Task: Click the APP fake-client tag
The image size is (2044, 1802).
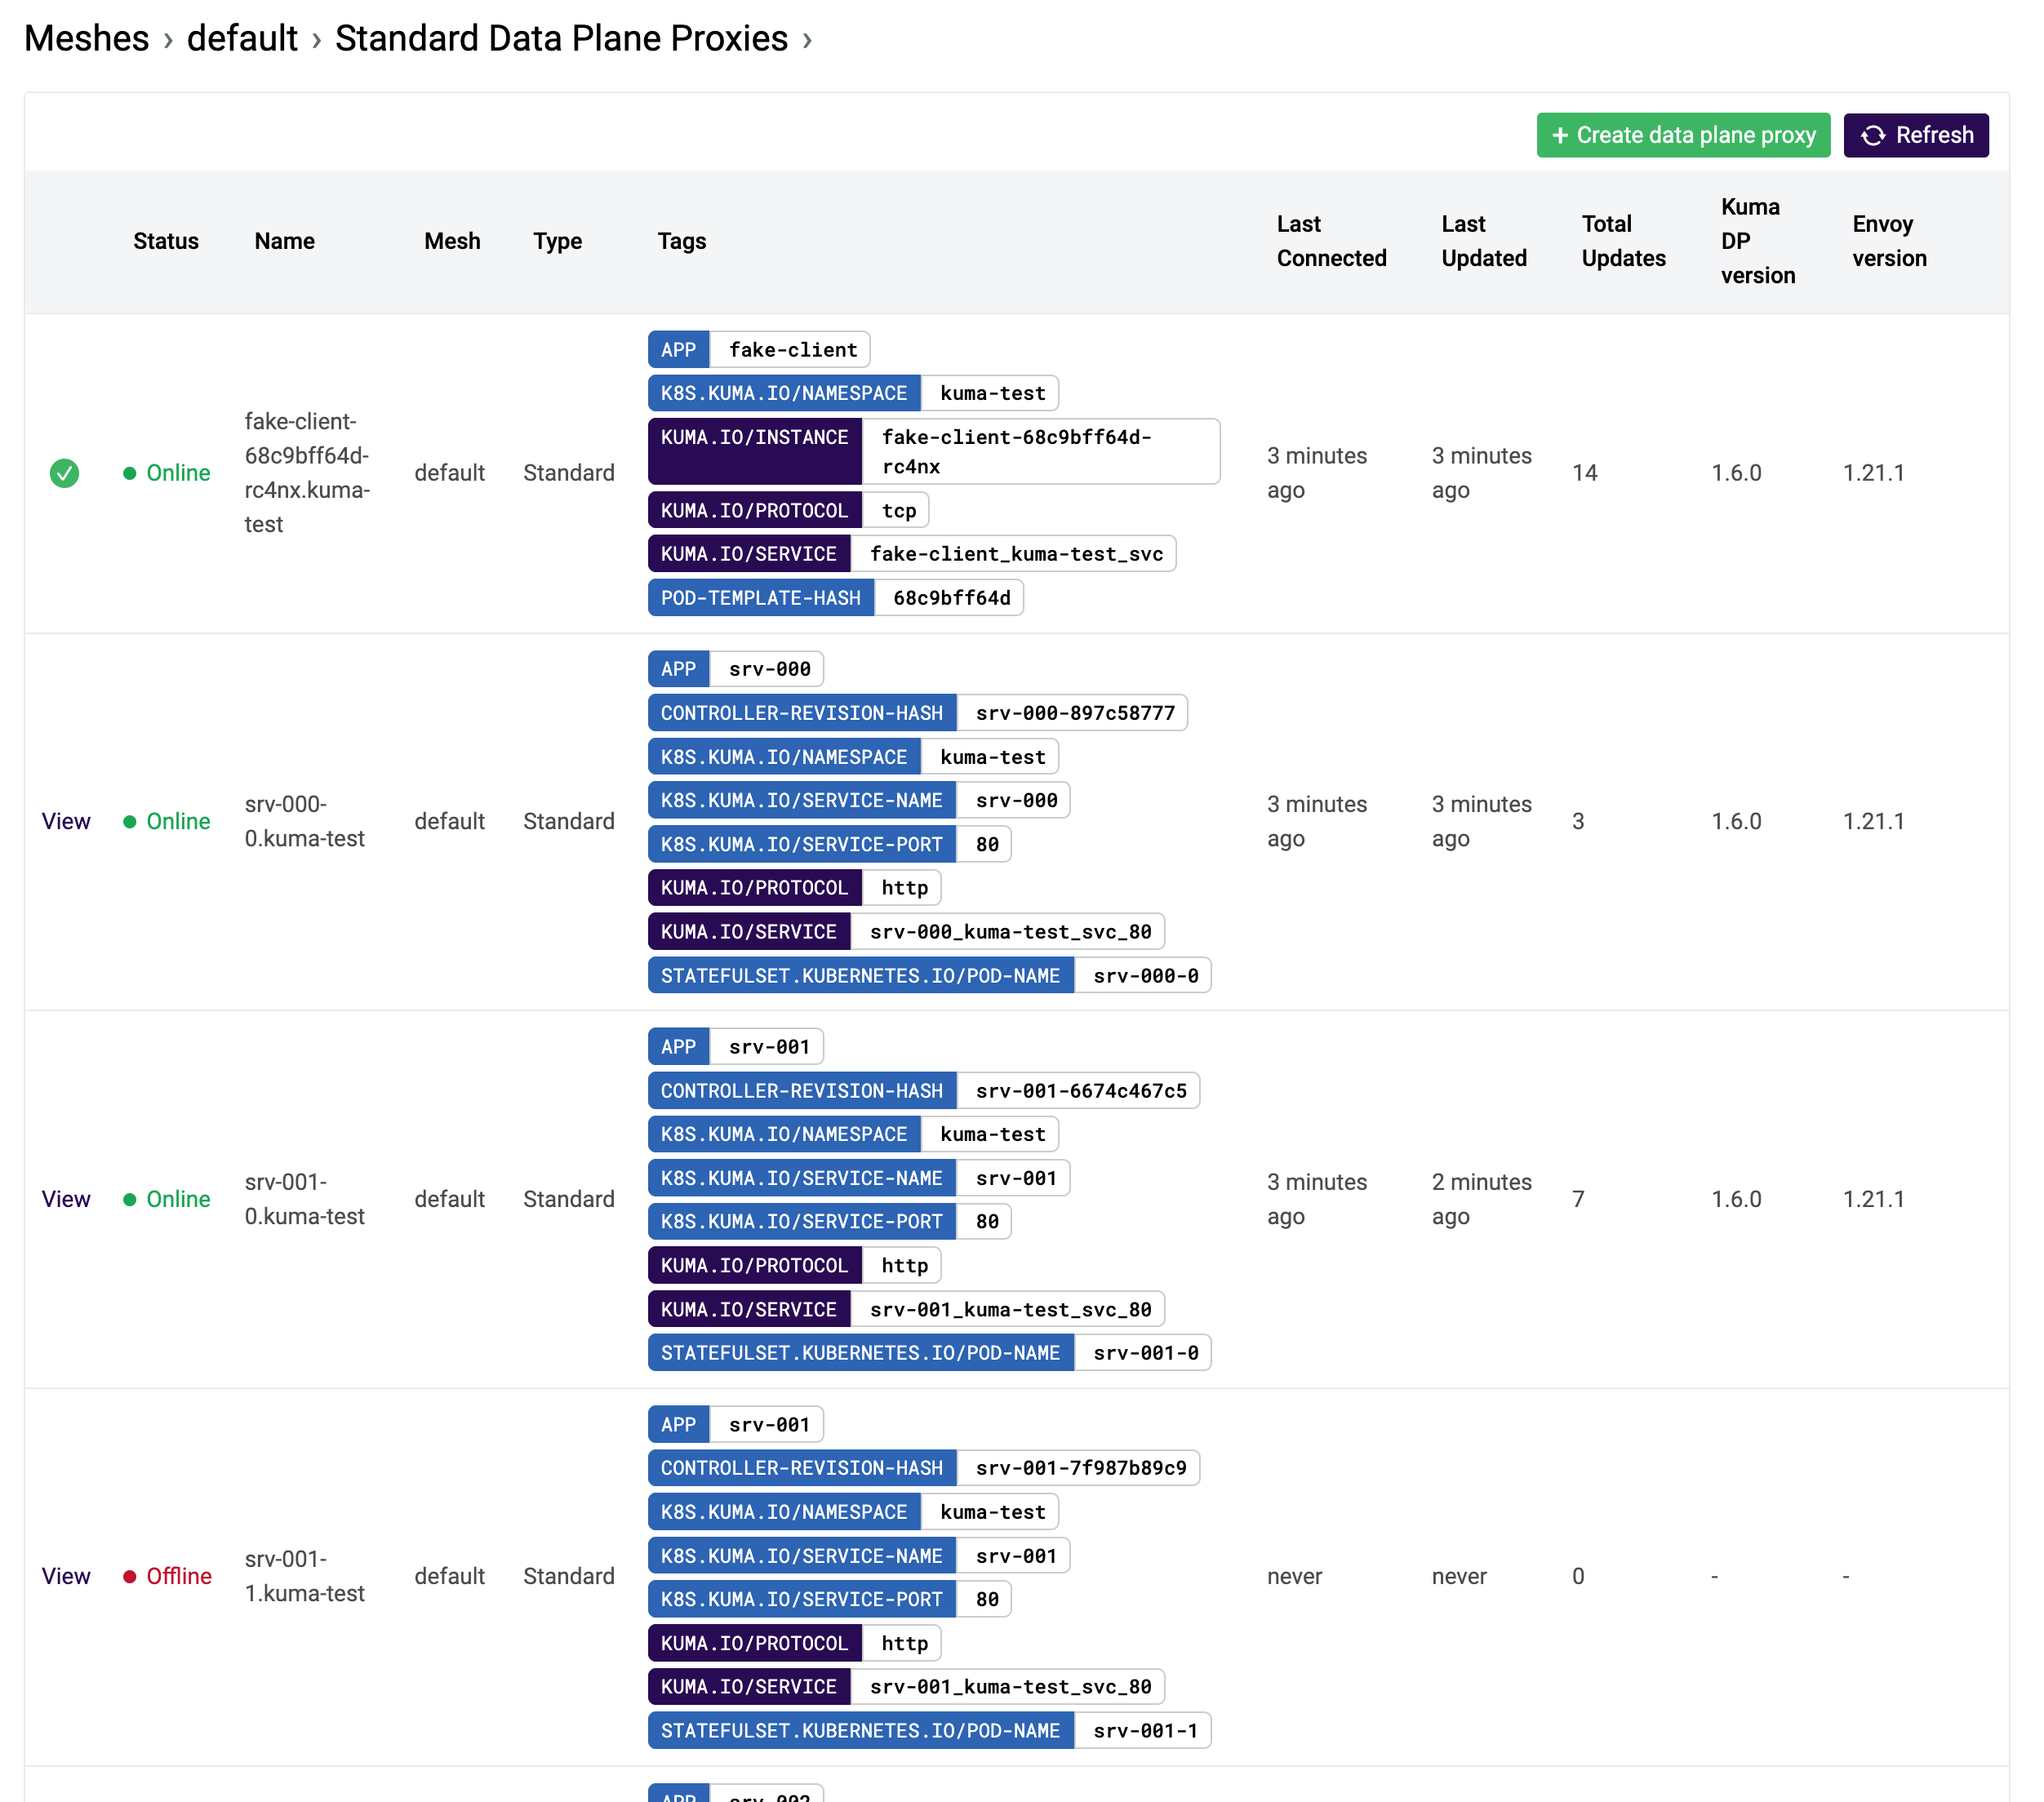Action: point(759,350)
